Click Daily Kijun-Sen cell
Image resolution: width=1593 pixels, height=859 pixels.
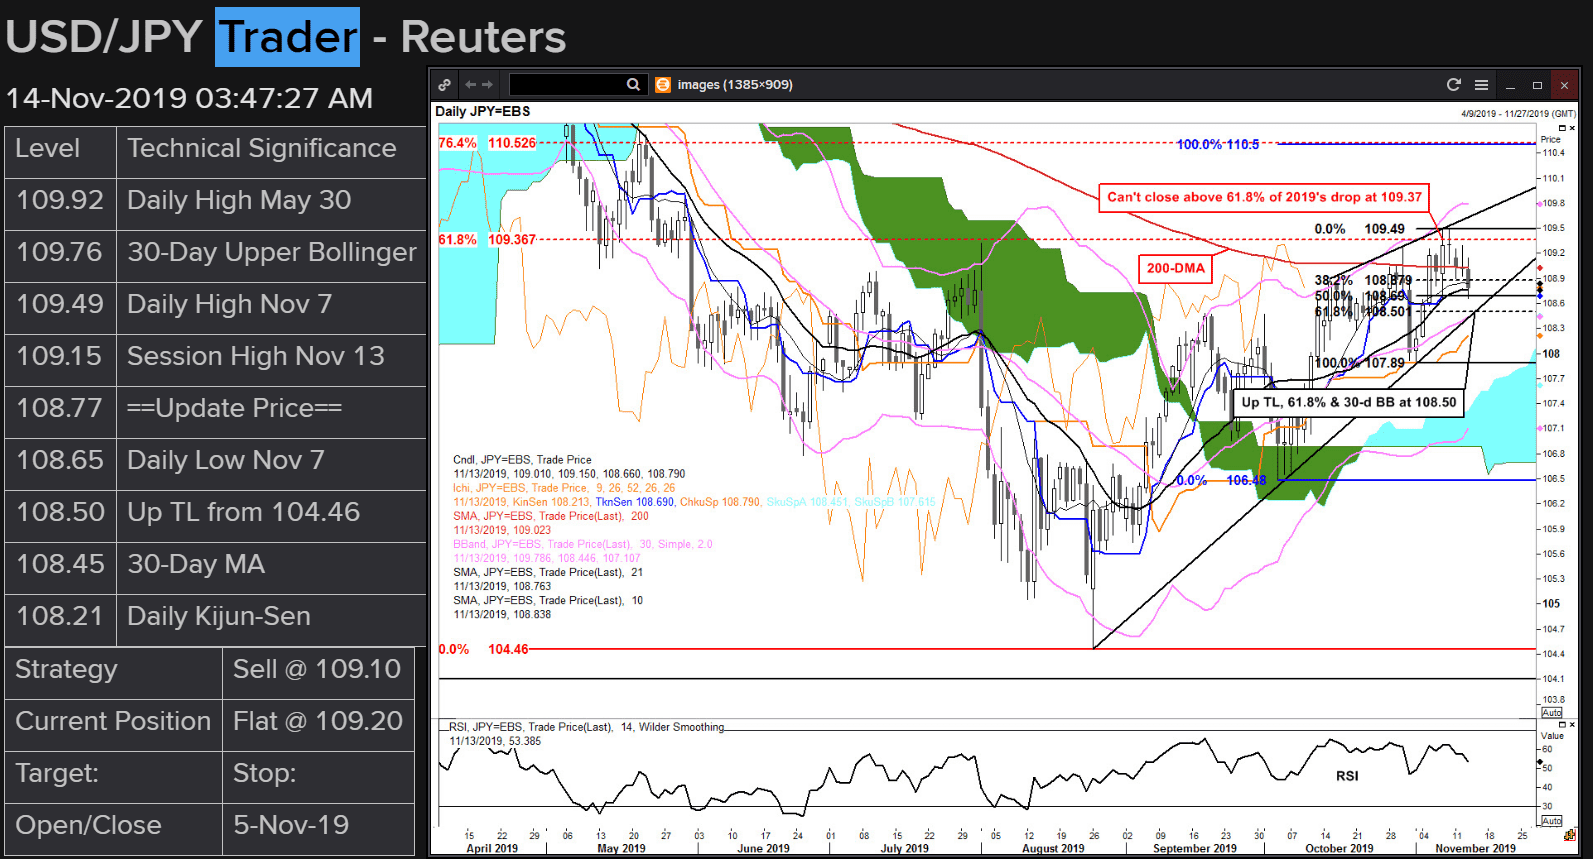click(271, 620)
